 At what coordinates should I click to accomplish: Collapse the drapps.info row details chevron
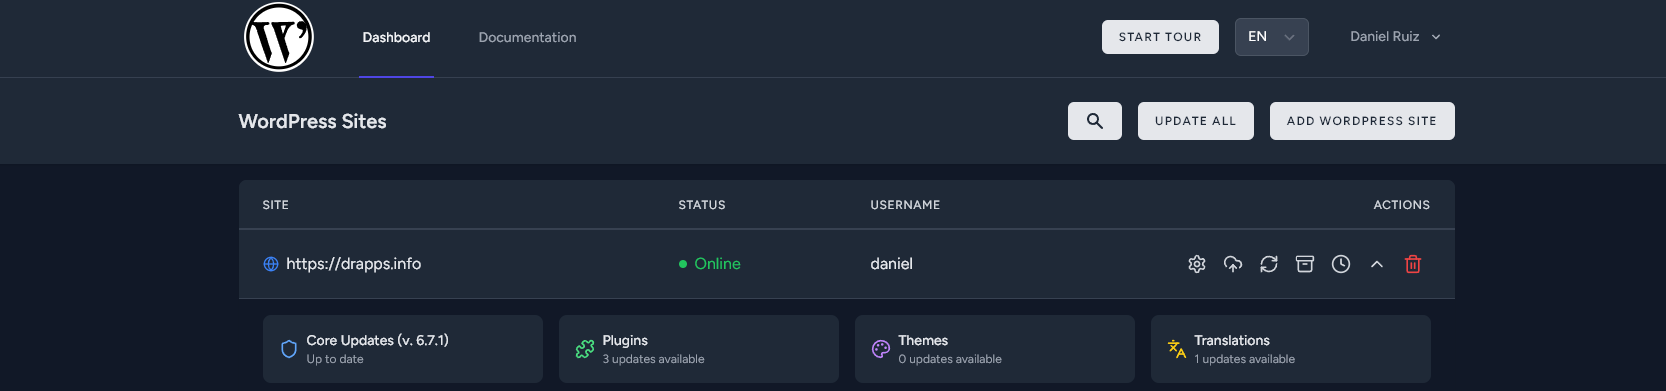[x=1377, y=264]
